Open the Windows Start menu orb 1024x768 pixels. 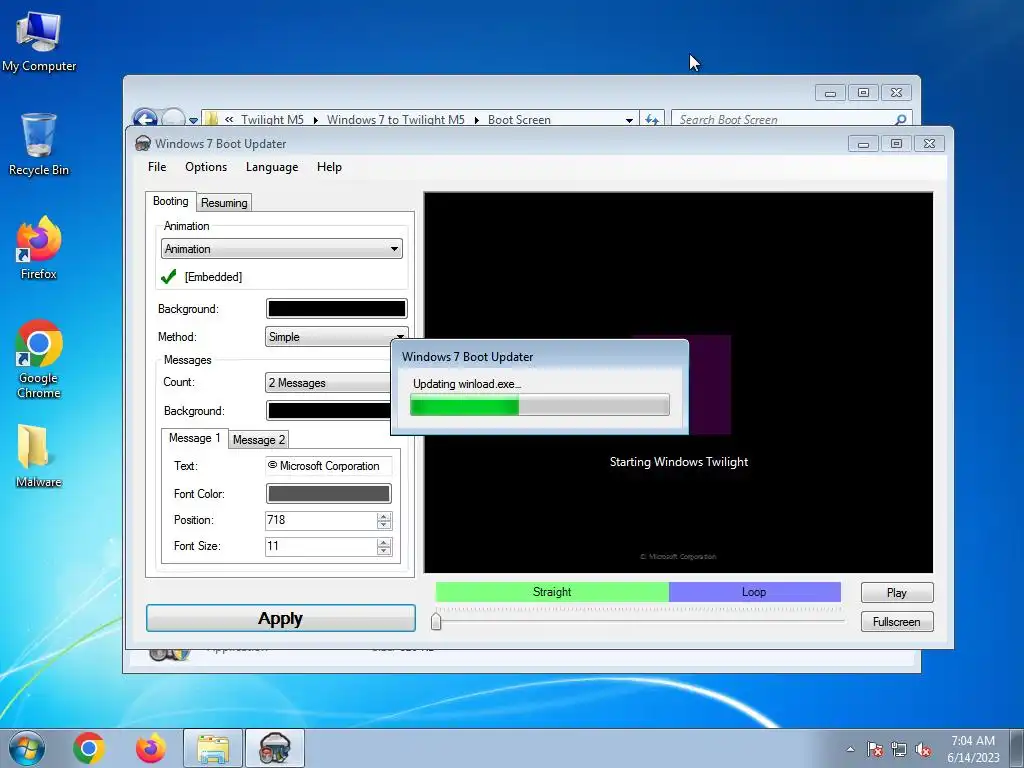pos(27,748)
